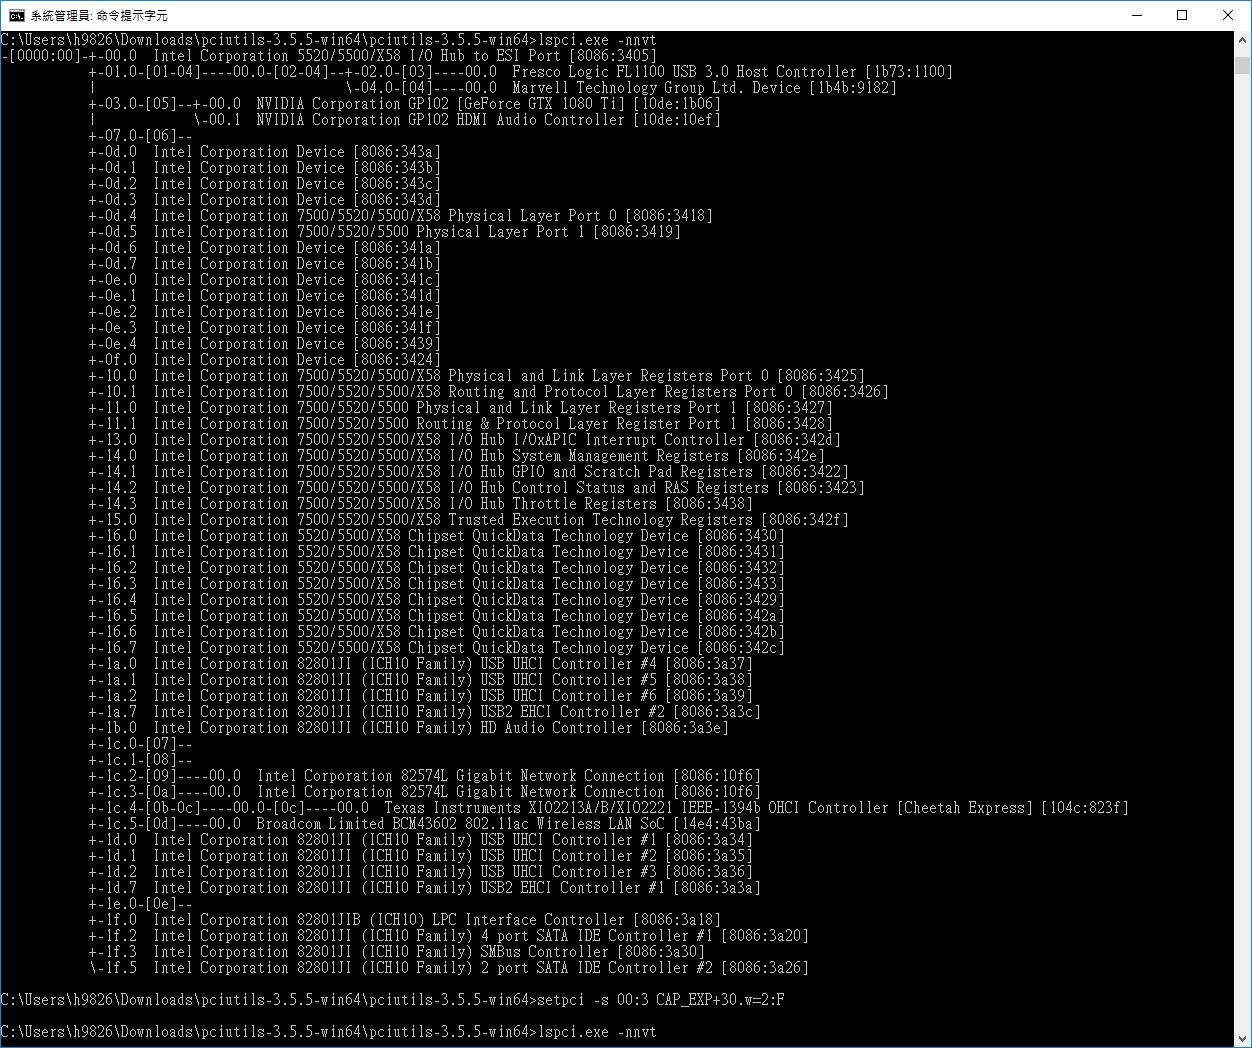Viewport: 1252px width, 1048px height.
Task: Open the command prompt system menu icon
Action: (16, 15)
